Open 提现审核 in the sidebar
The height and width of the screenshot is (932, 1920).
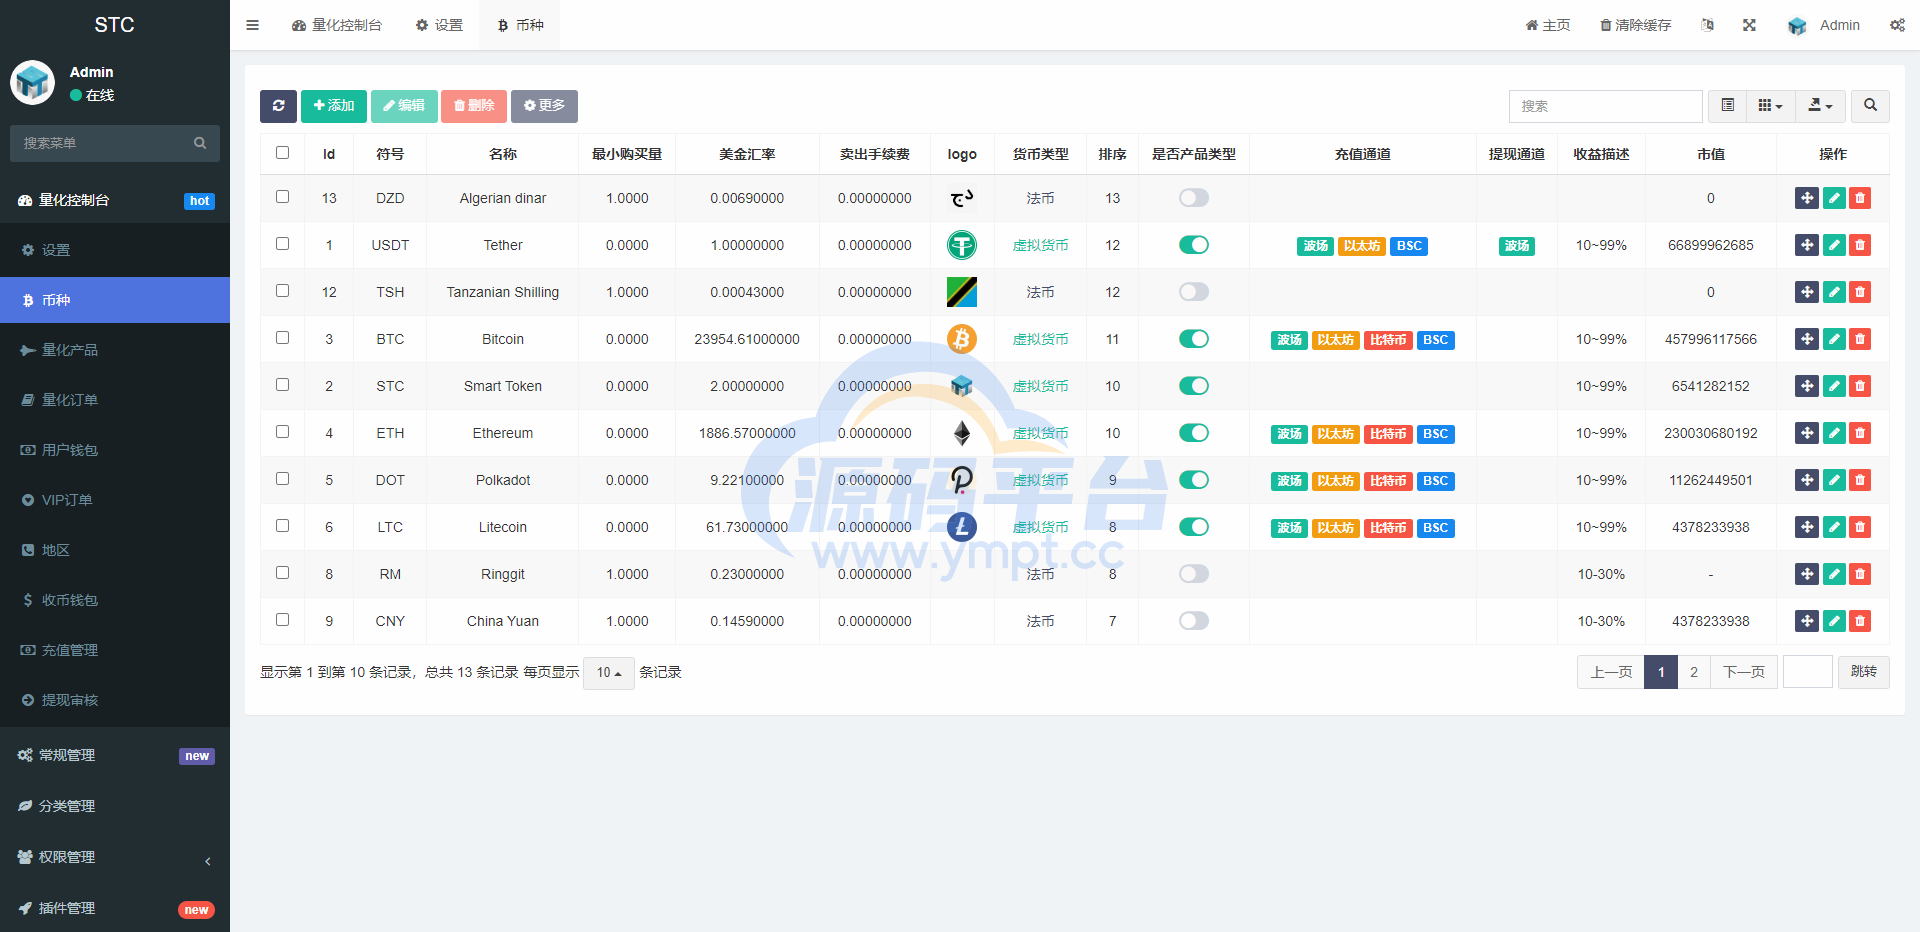click(x=115, y=700)
